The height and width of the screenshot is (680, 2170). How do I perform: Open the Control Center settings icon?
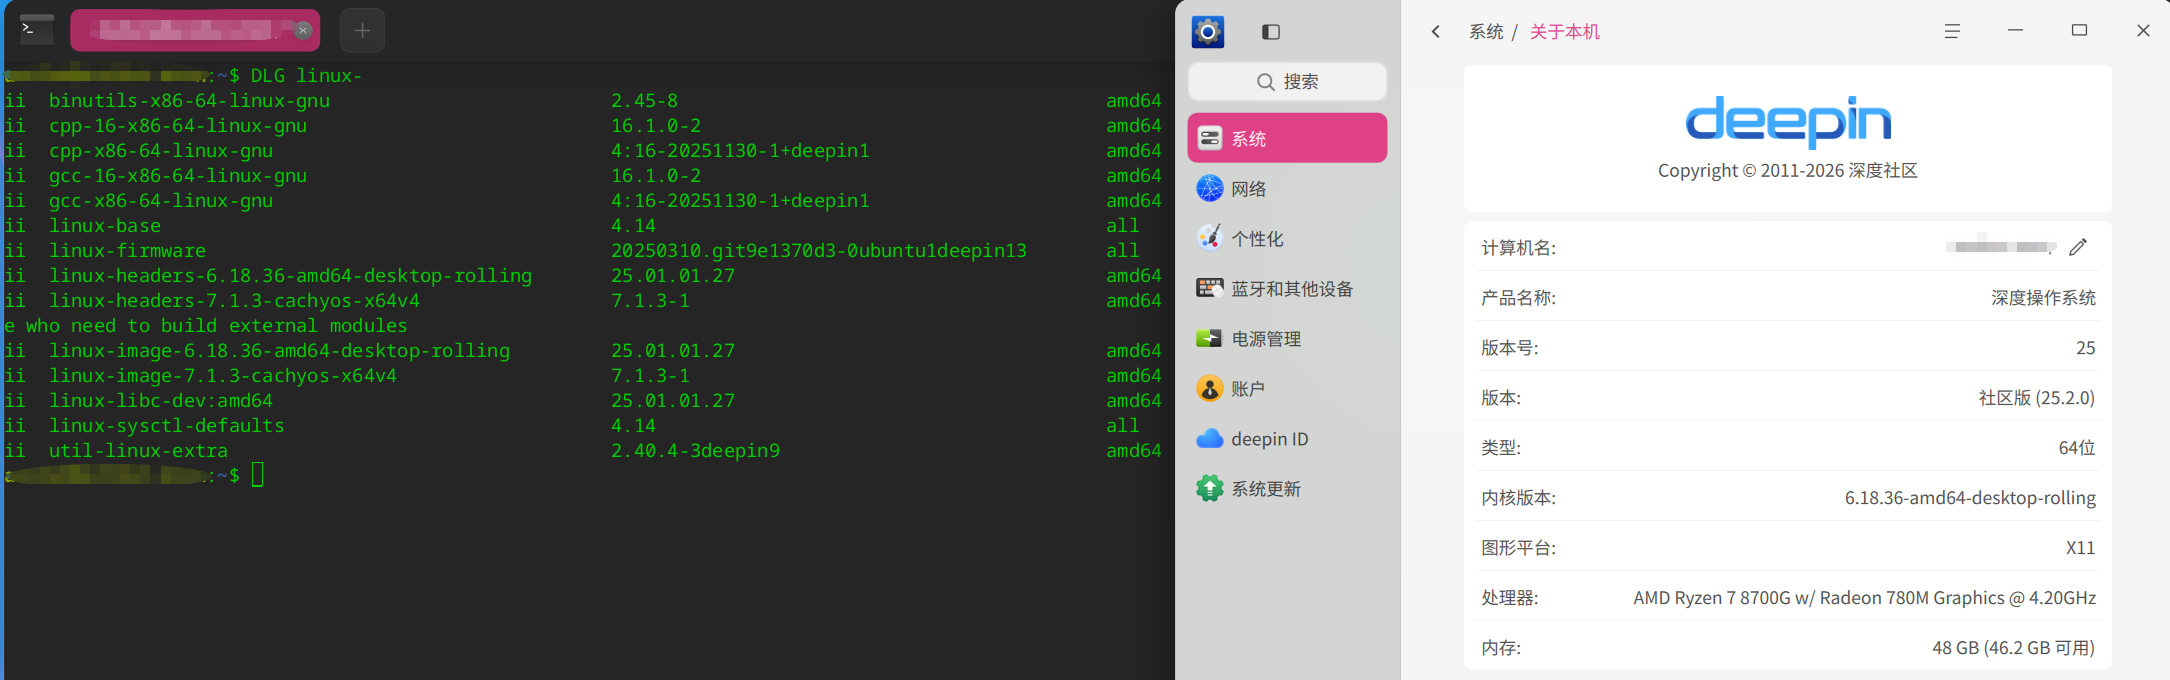click(1208, 32)
